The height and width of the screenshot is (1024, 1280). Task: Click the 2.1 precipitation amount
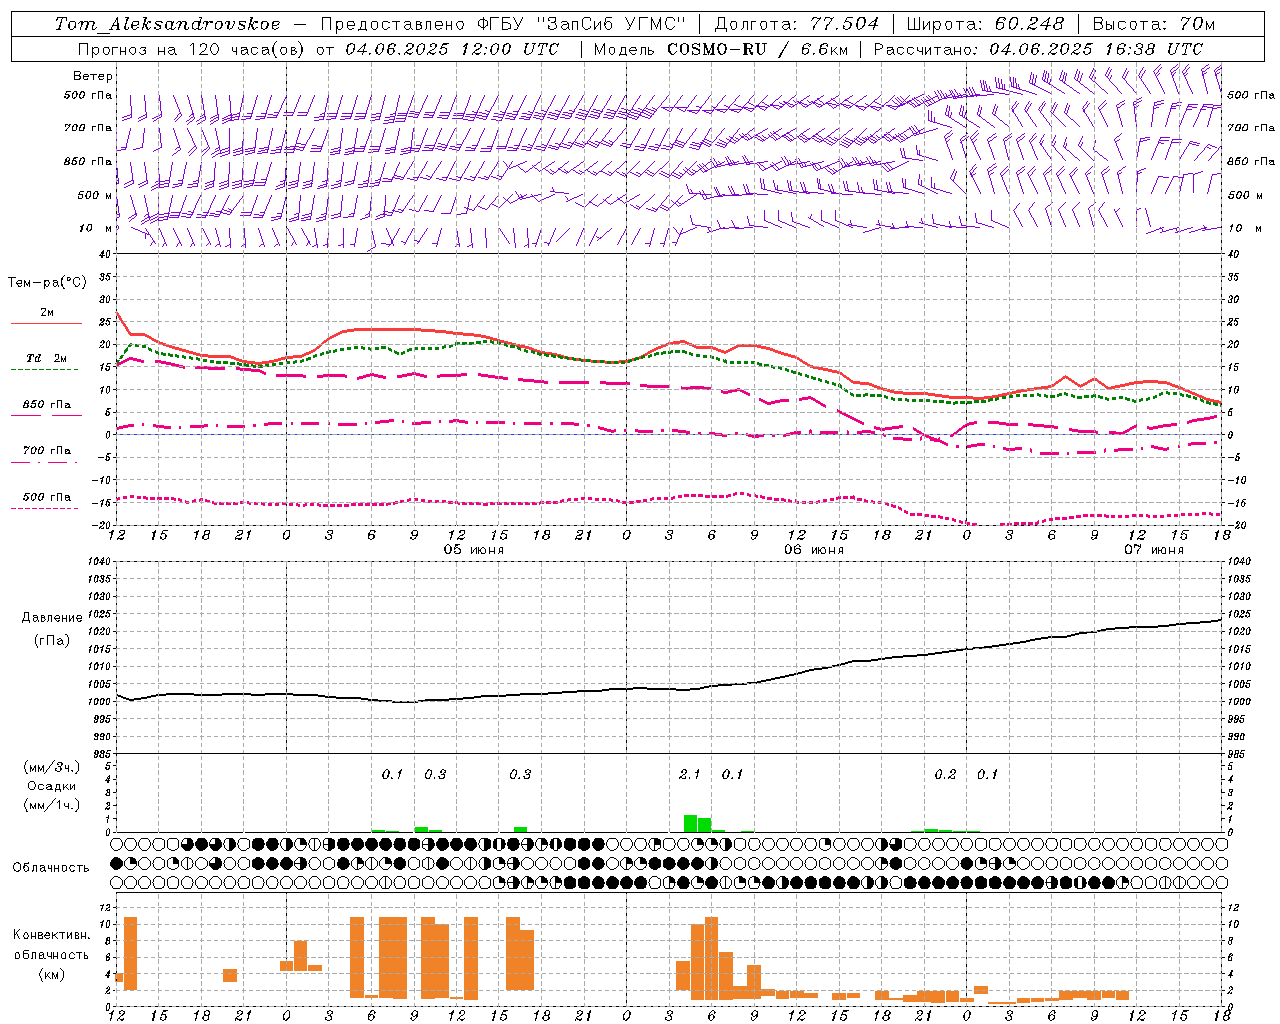click(x=690, y=774)
